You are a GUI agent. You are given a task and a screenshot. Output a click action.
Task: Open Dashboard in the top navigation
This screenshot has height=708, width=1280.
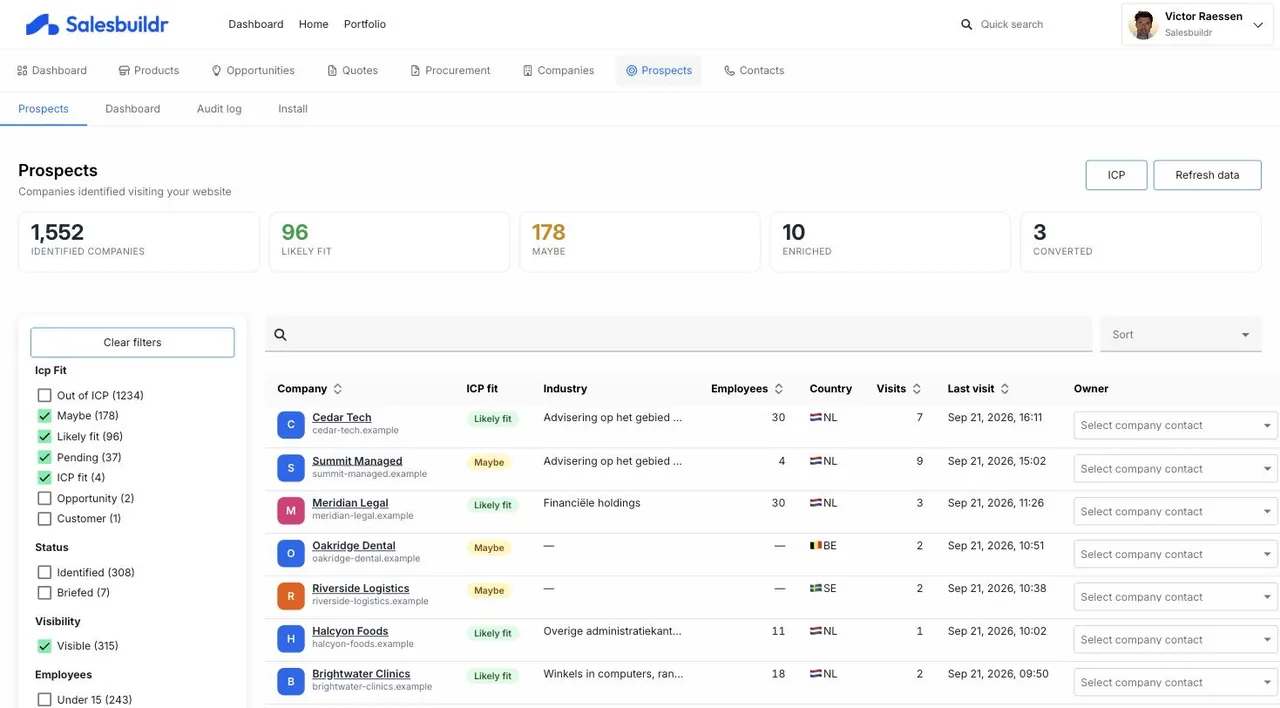(x=256, y=24)
